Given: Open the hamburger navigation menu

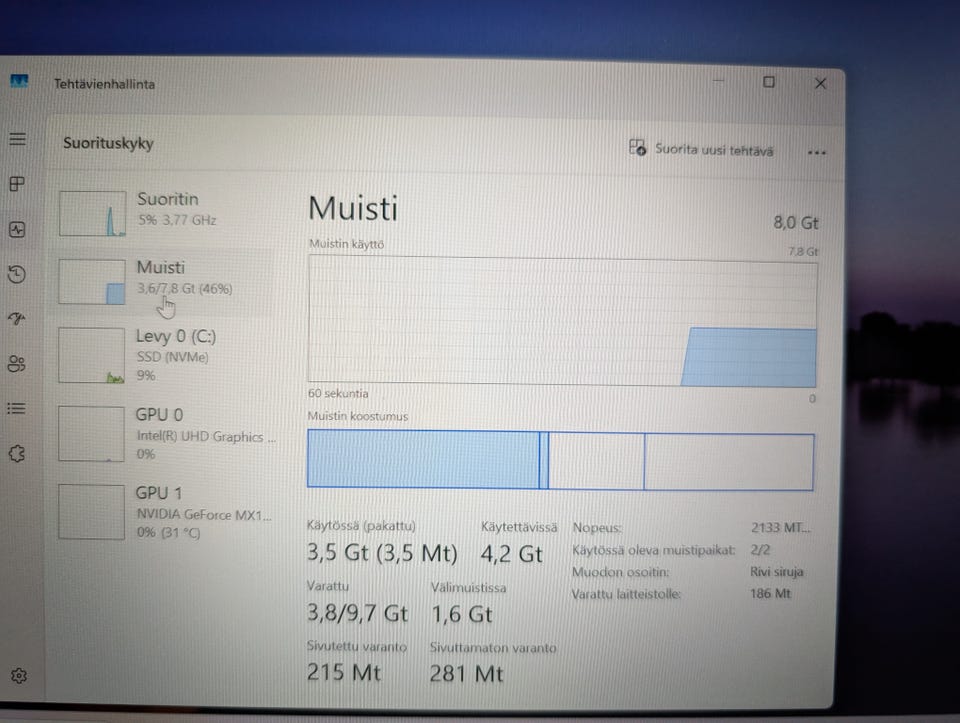Looking at the screenshot, I should 18,139.
